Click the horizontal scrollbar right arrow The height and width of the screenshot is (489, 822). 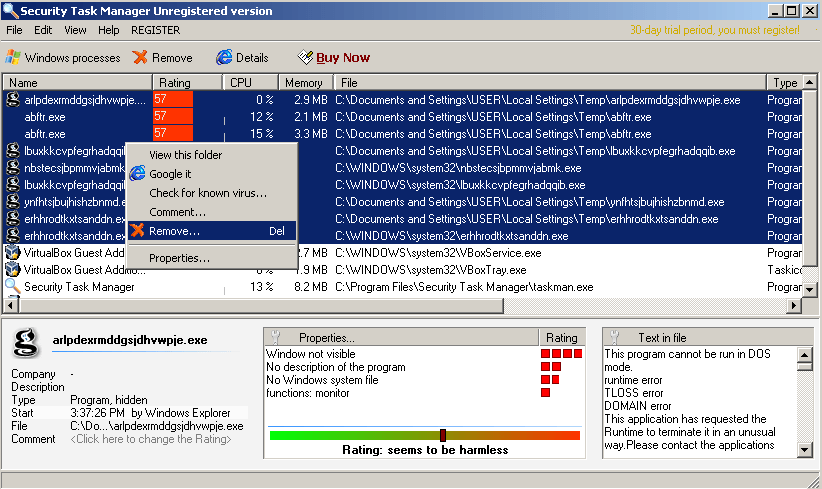[x=794, y=305]
